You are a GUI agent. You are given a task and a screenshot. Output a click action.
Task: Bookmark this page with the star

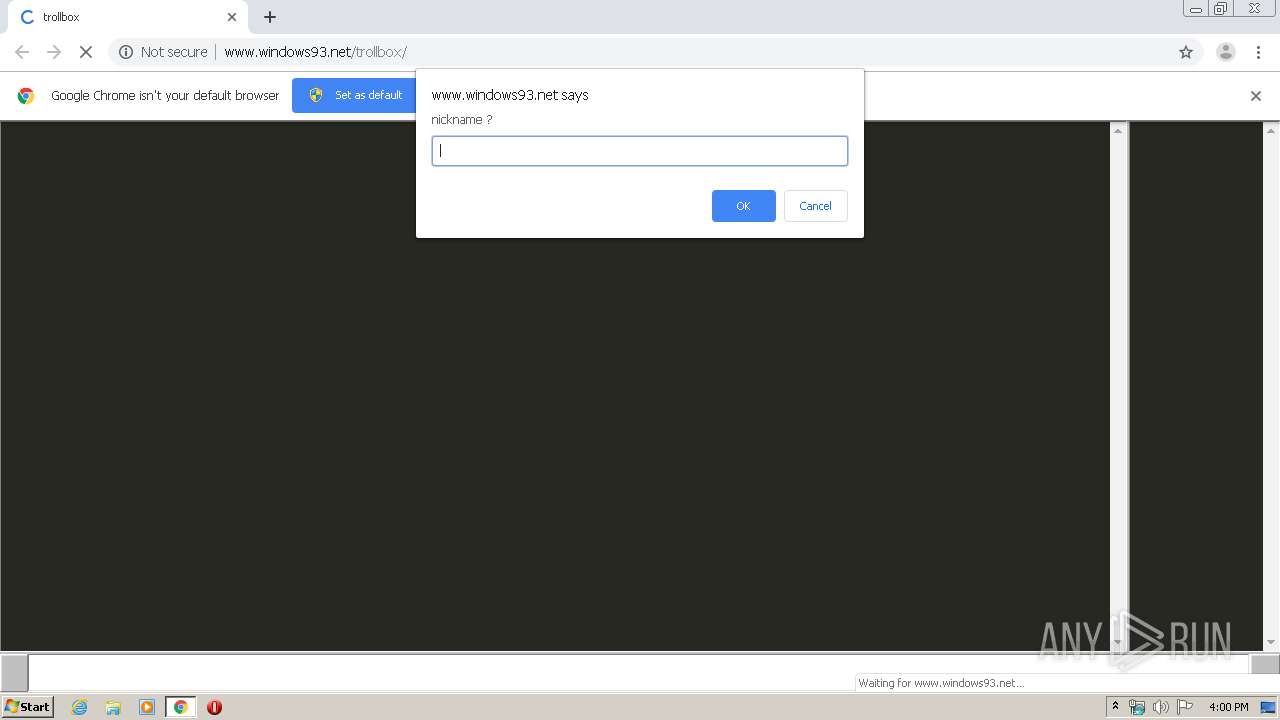(x=1186, y=52)
